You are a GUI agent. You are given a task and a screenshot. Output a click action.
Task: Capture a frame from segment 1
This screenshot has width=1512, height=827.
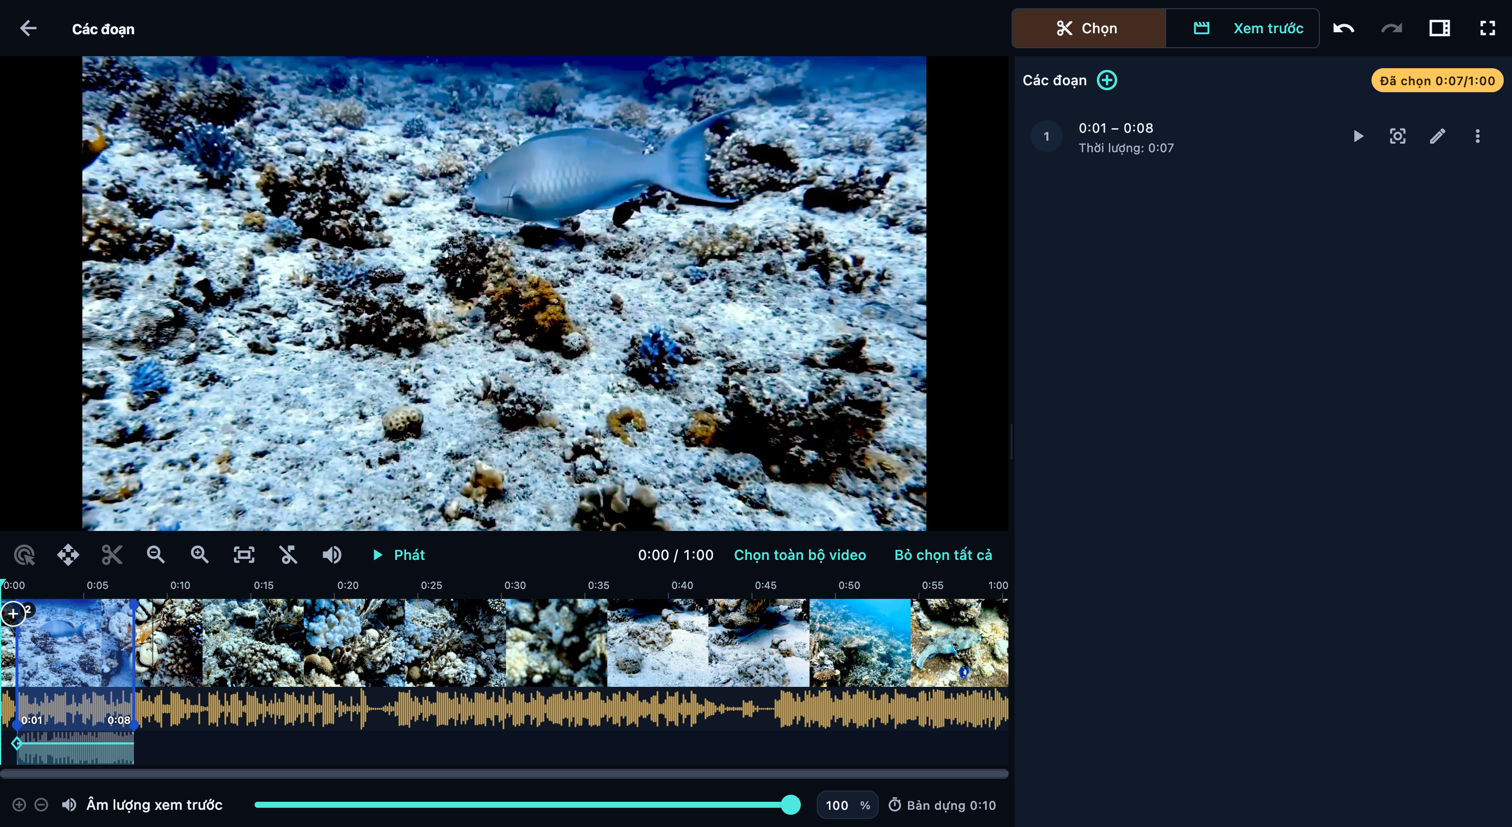(x=1397, y=136)
